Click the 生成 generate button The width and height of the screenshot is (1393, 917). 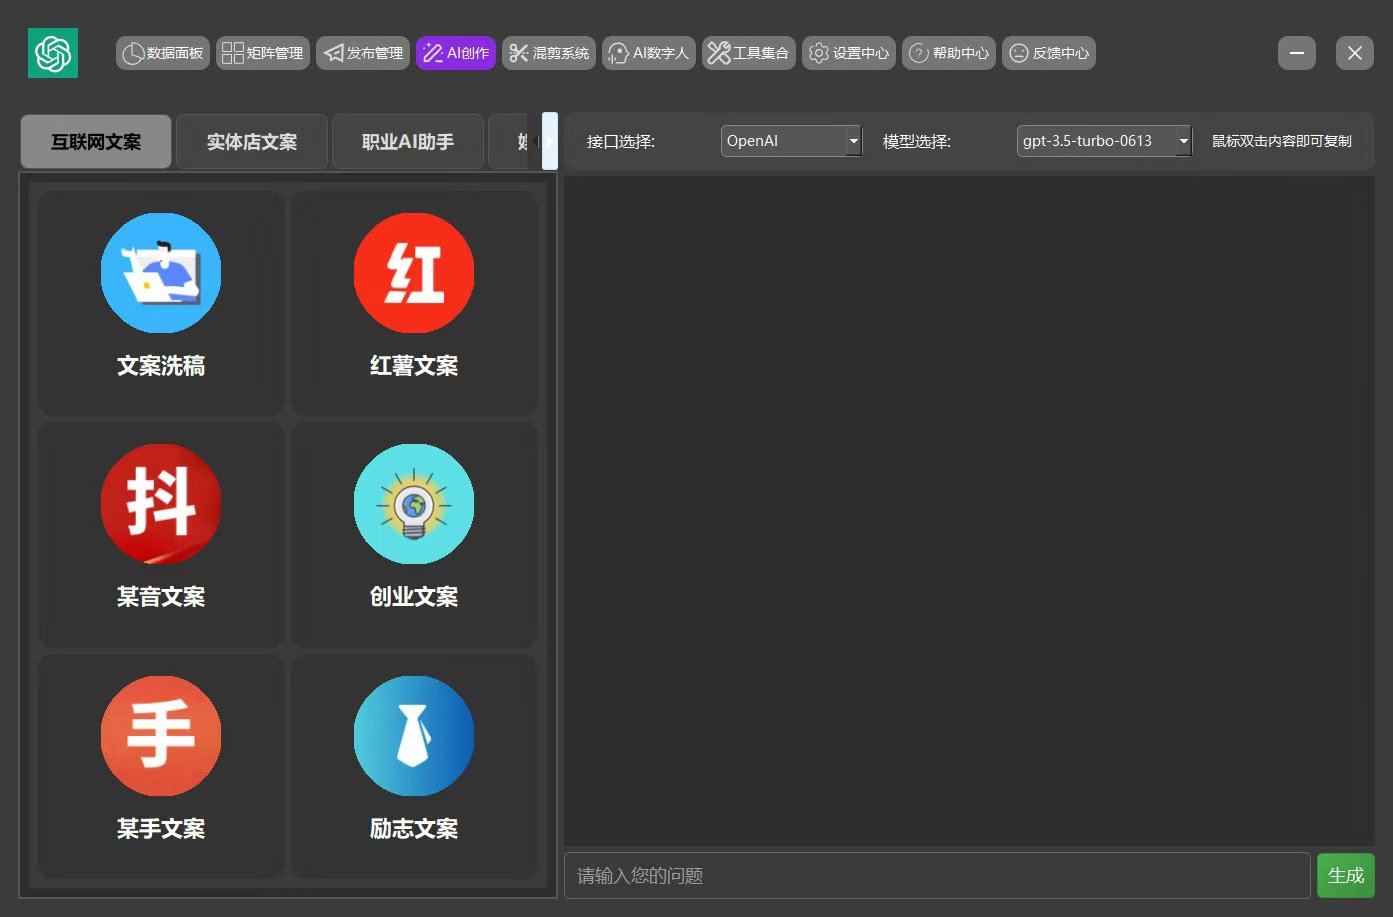click(1345, 875)
